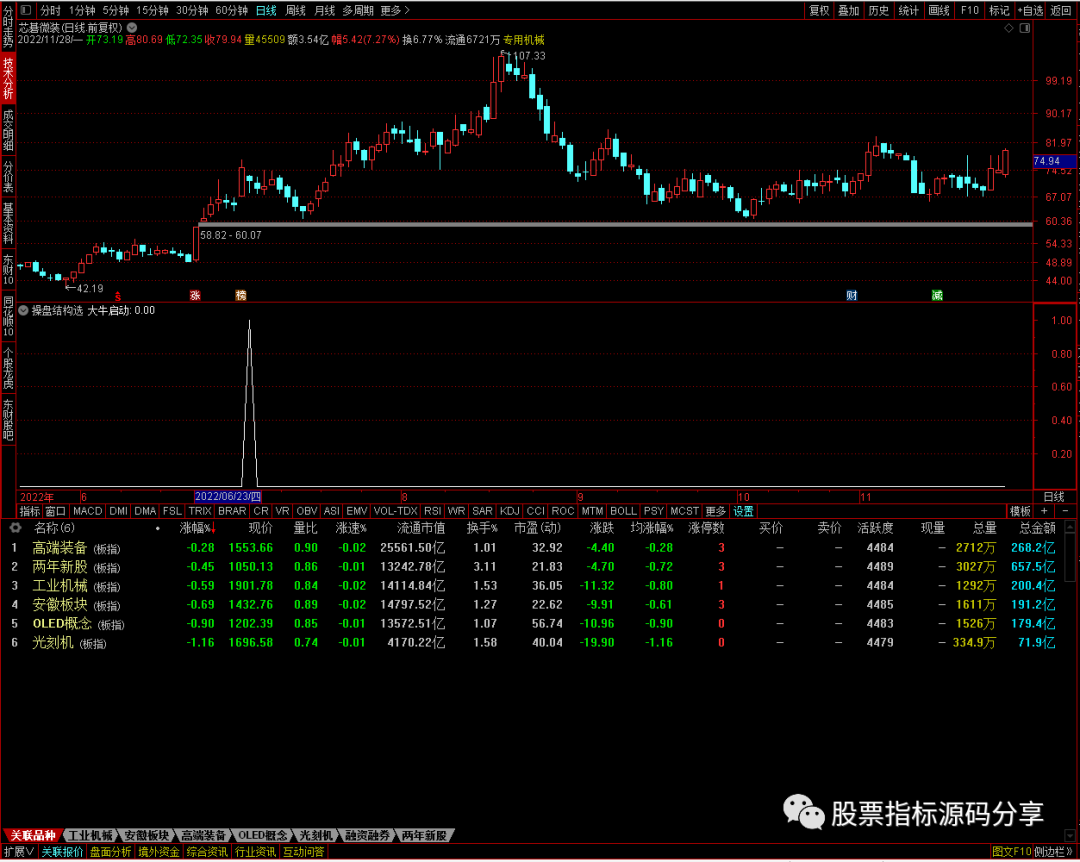The image size is (1080, 862).
Task: Switch to 1分钟 chart period
Action: [82, 10]
